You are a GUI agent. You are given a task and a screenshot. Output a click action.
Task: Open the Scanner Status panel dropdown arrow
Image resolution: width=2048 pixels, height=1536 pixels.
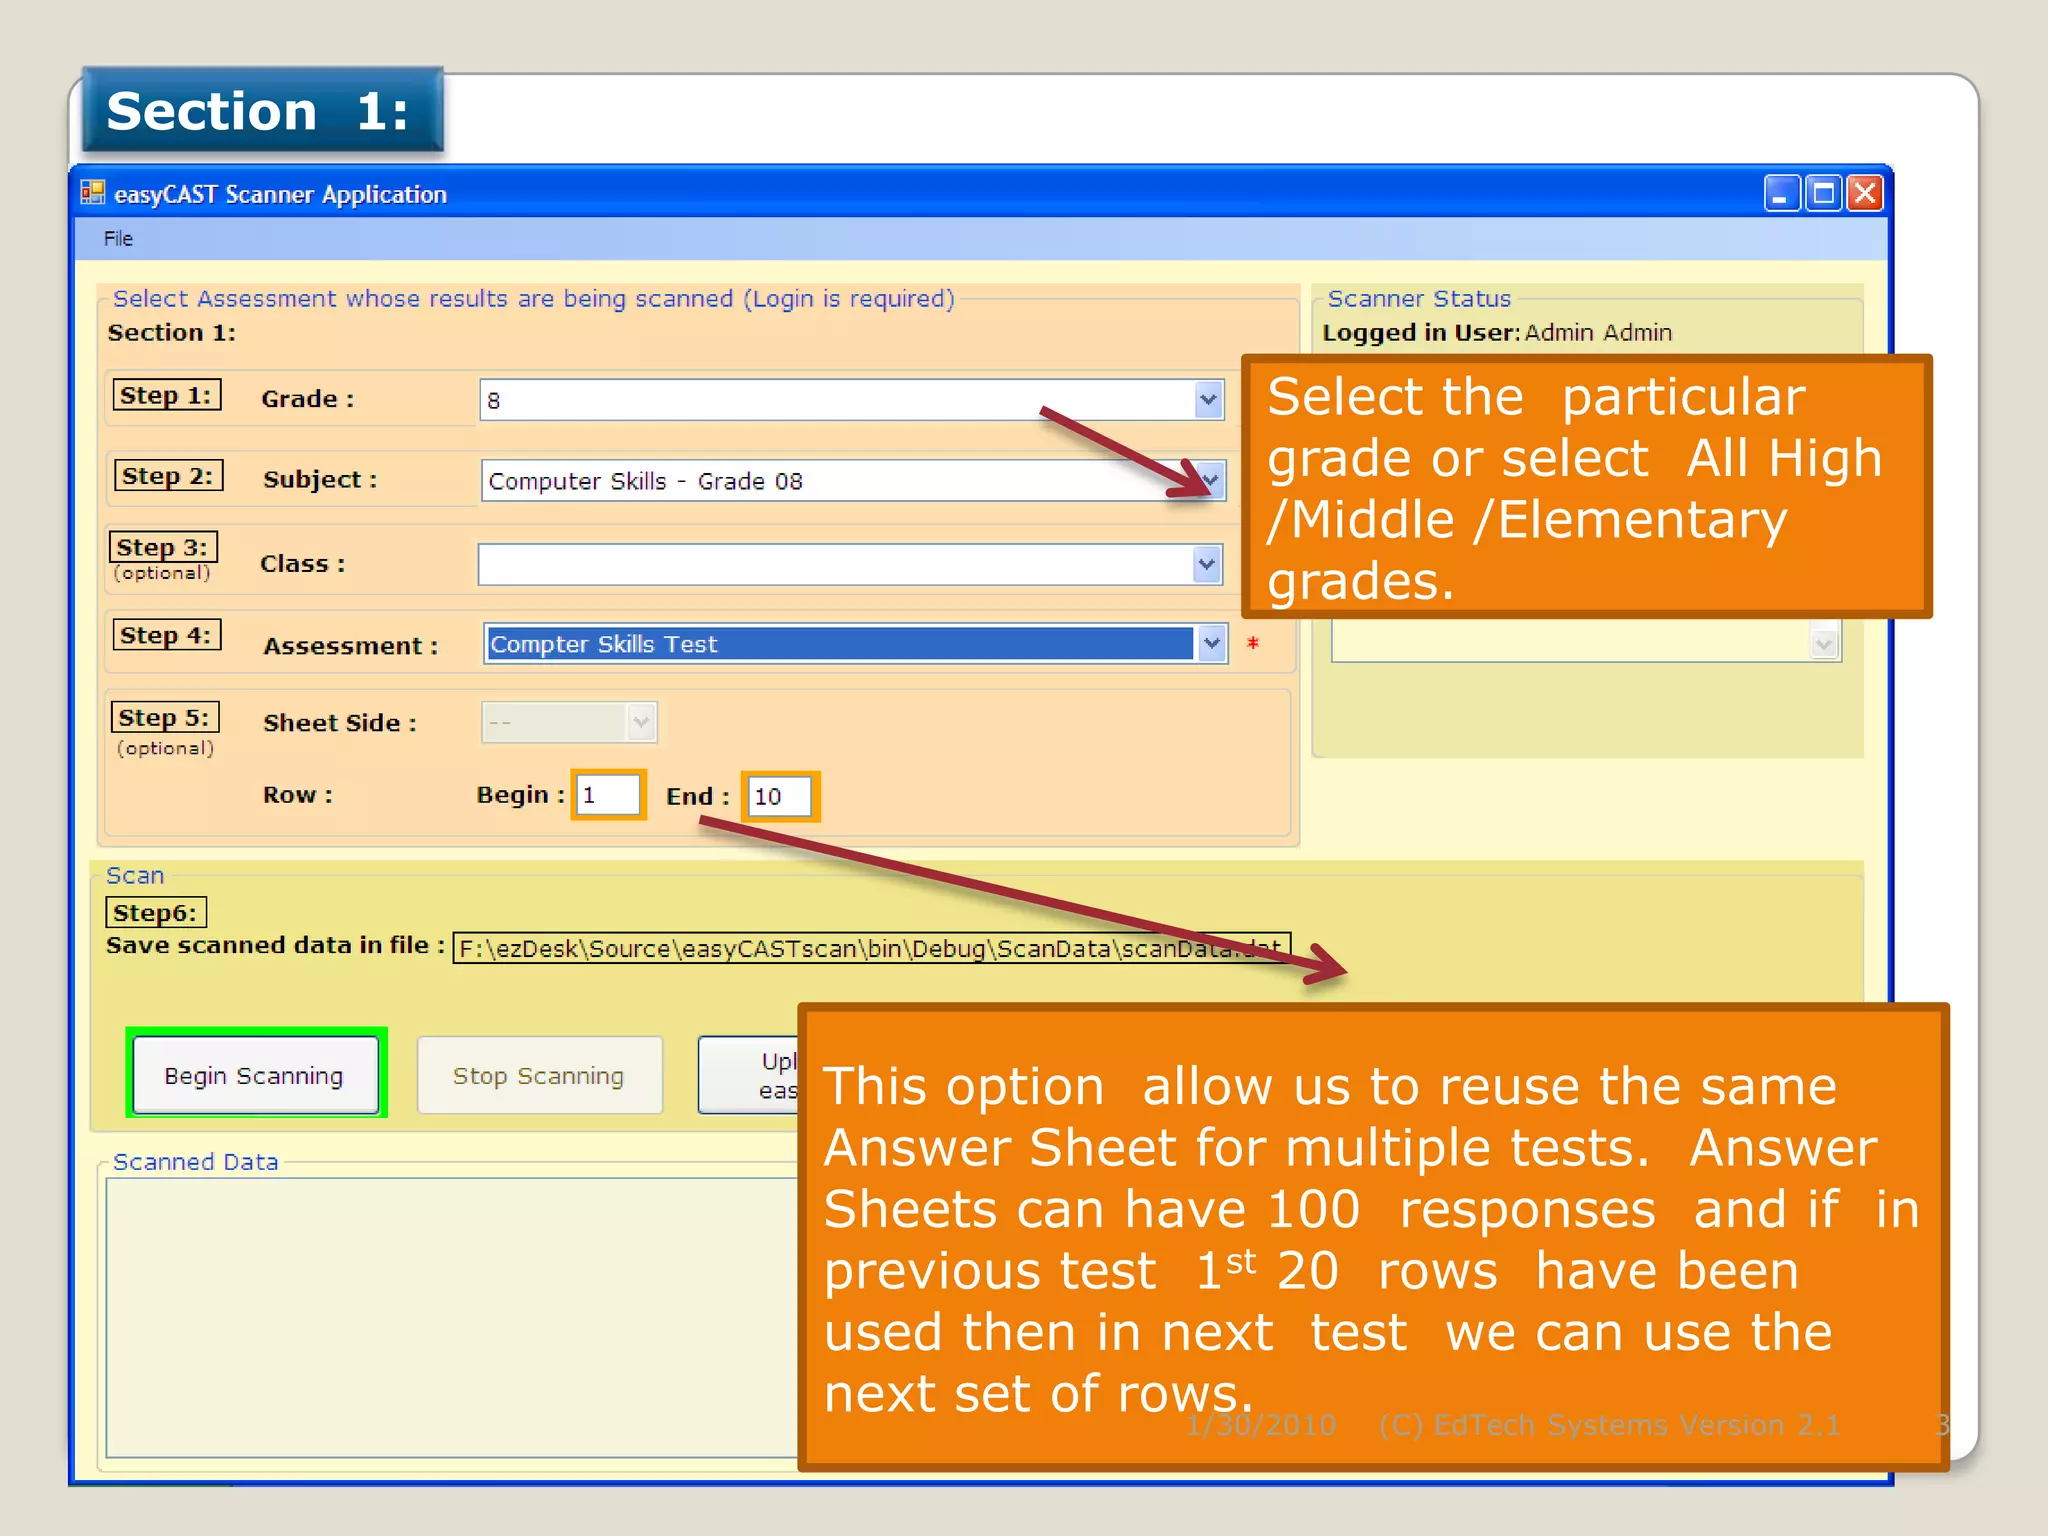(1824, 644)
